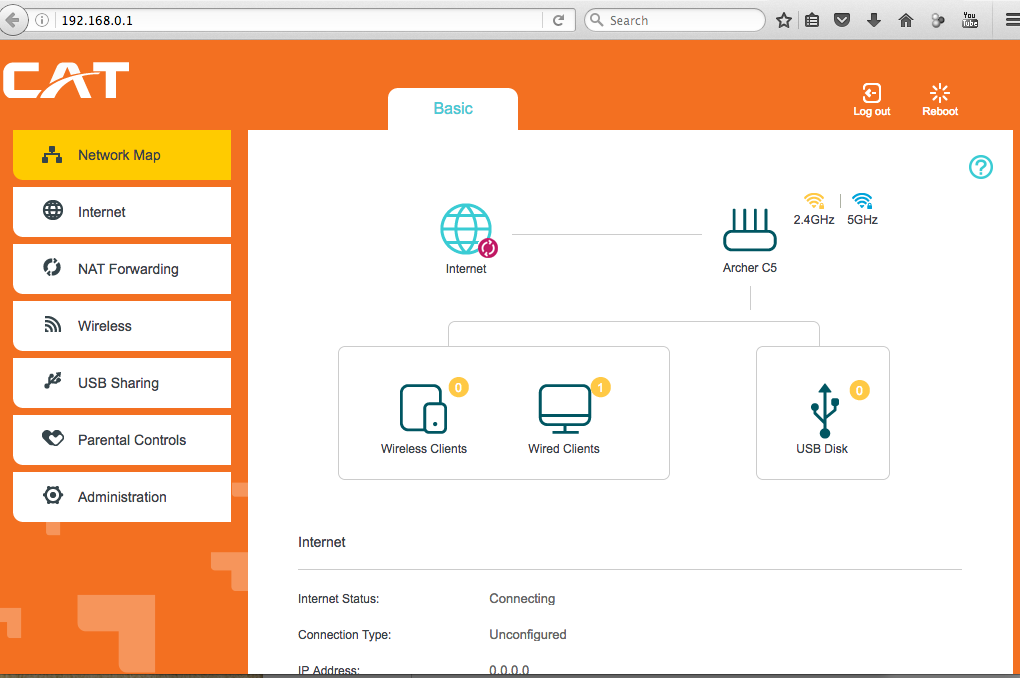1020x678 pixels.
Task: Click the 'Connecting' status text
Action: (x=522, y=599)
